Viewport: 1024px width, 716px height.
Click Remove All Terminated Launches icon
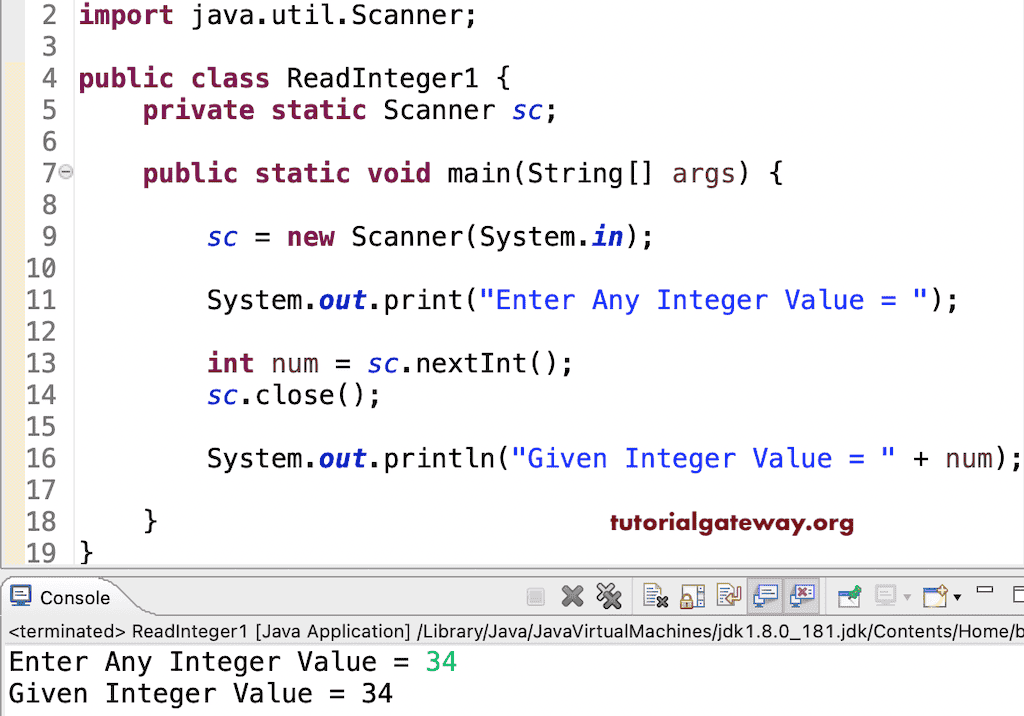[609, 596]
